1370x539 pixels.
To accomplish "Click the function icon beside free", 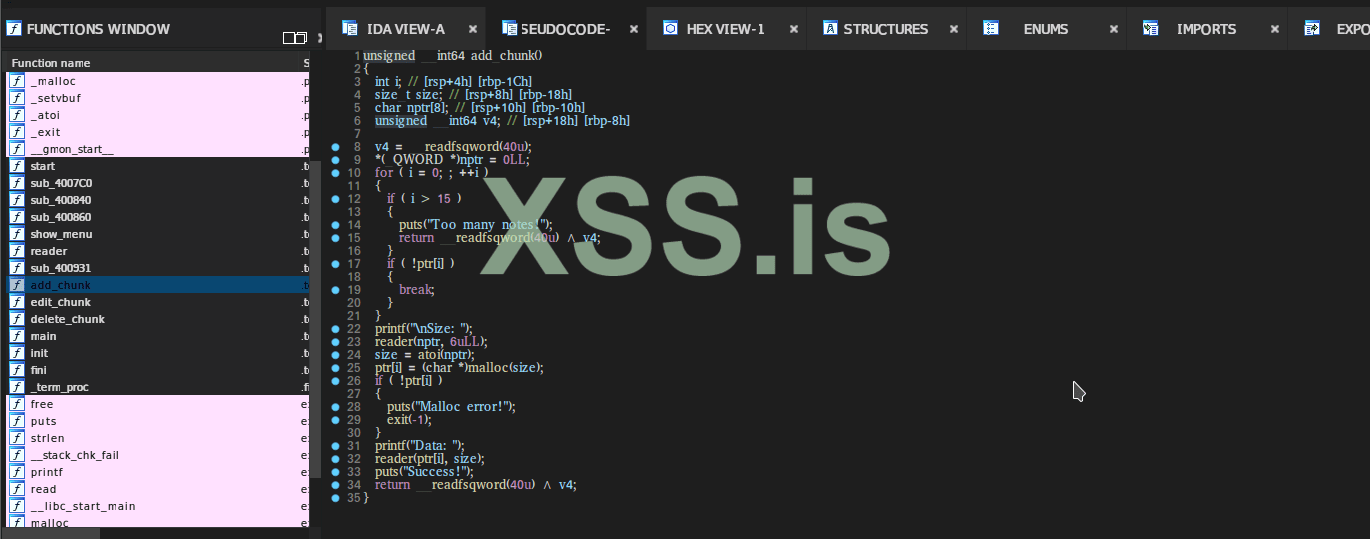I will (17, 404).
